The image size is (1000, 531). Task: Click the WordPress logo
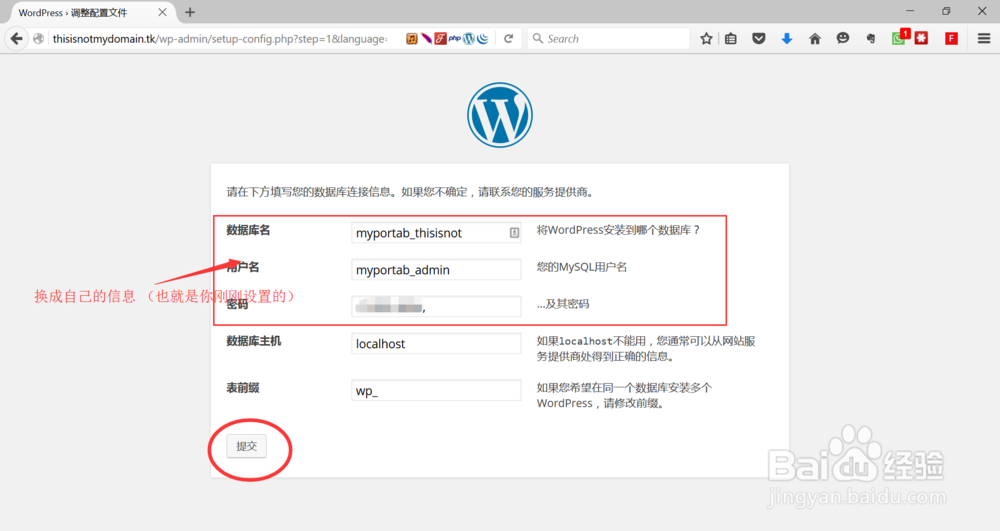click(x=500, y=115)
